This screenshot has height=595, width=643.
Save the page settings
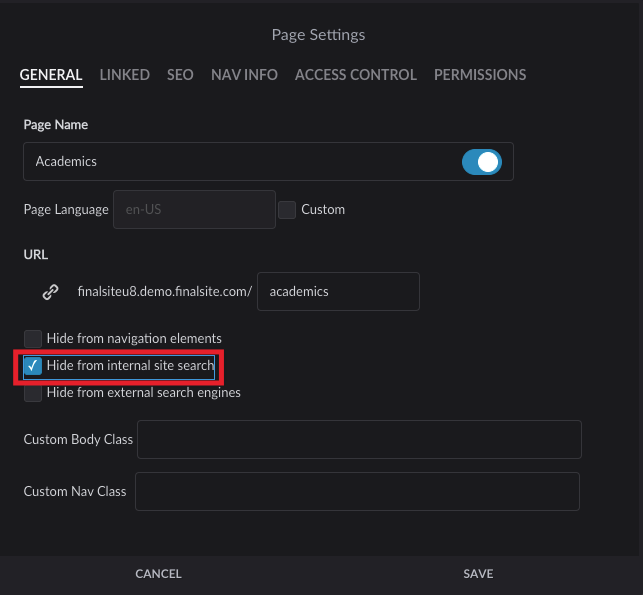point(479,574)
